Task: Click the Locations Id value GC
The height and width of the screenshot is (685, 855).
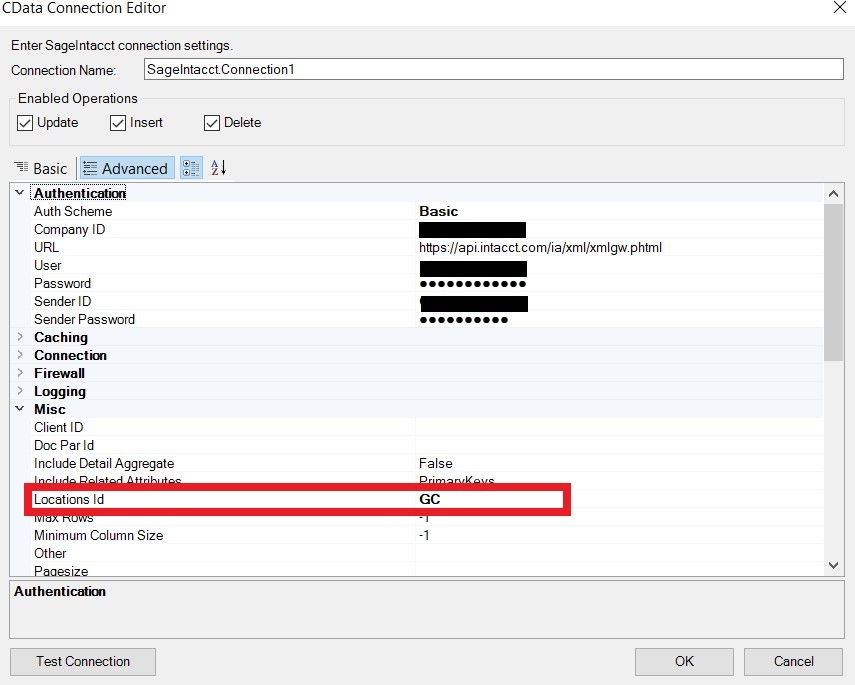Action: click(430, 499)
